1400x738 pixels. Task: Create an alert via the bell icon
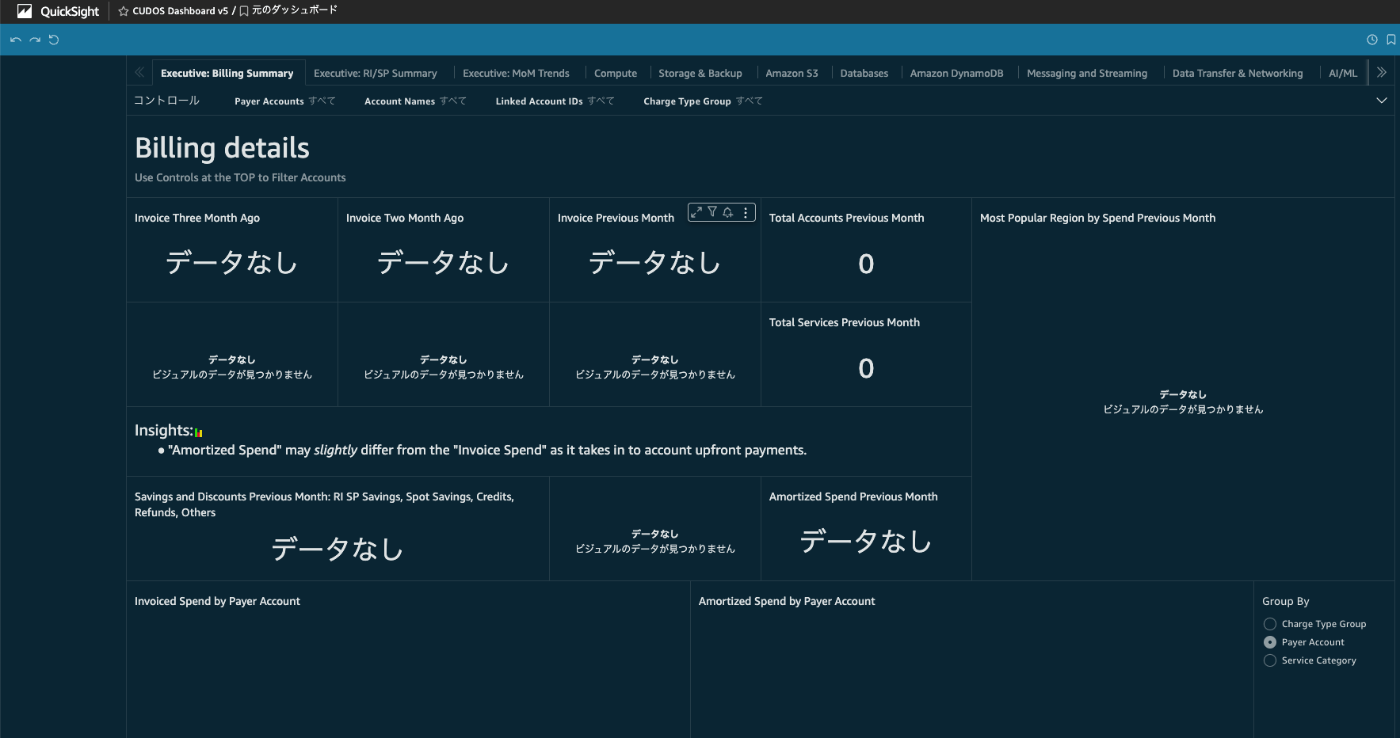pyautogui.click(x=728, y=212)
